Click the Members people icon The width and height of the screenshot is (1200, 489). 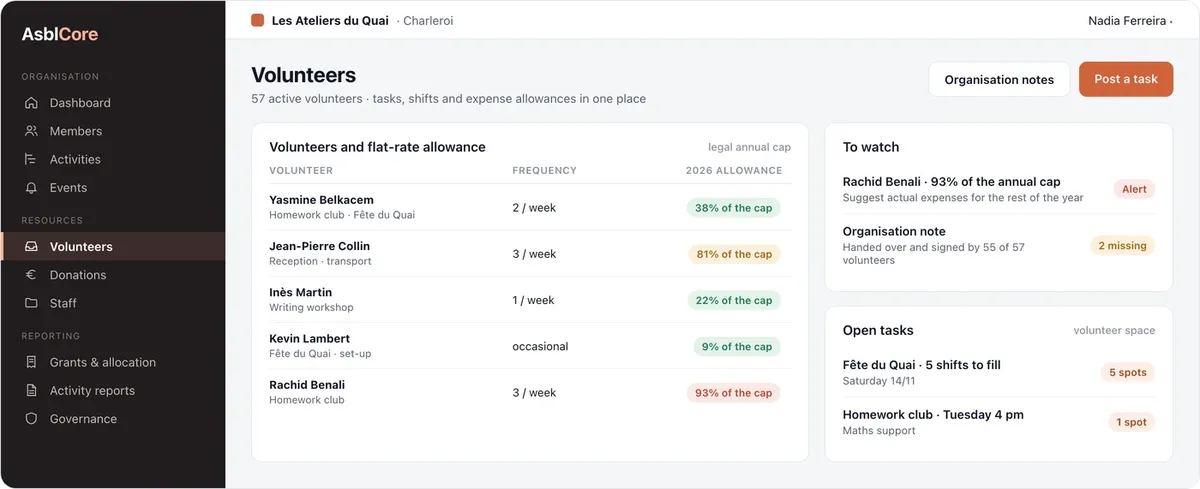pyautogui.click(x=31, y=131)
